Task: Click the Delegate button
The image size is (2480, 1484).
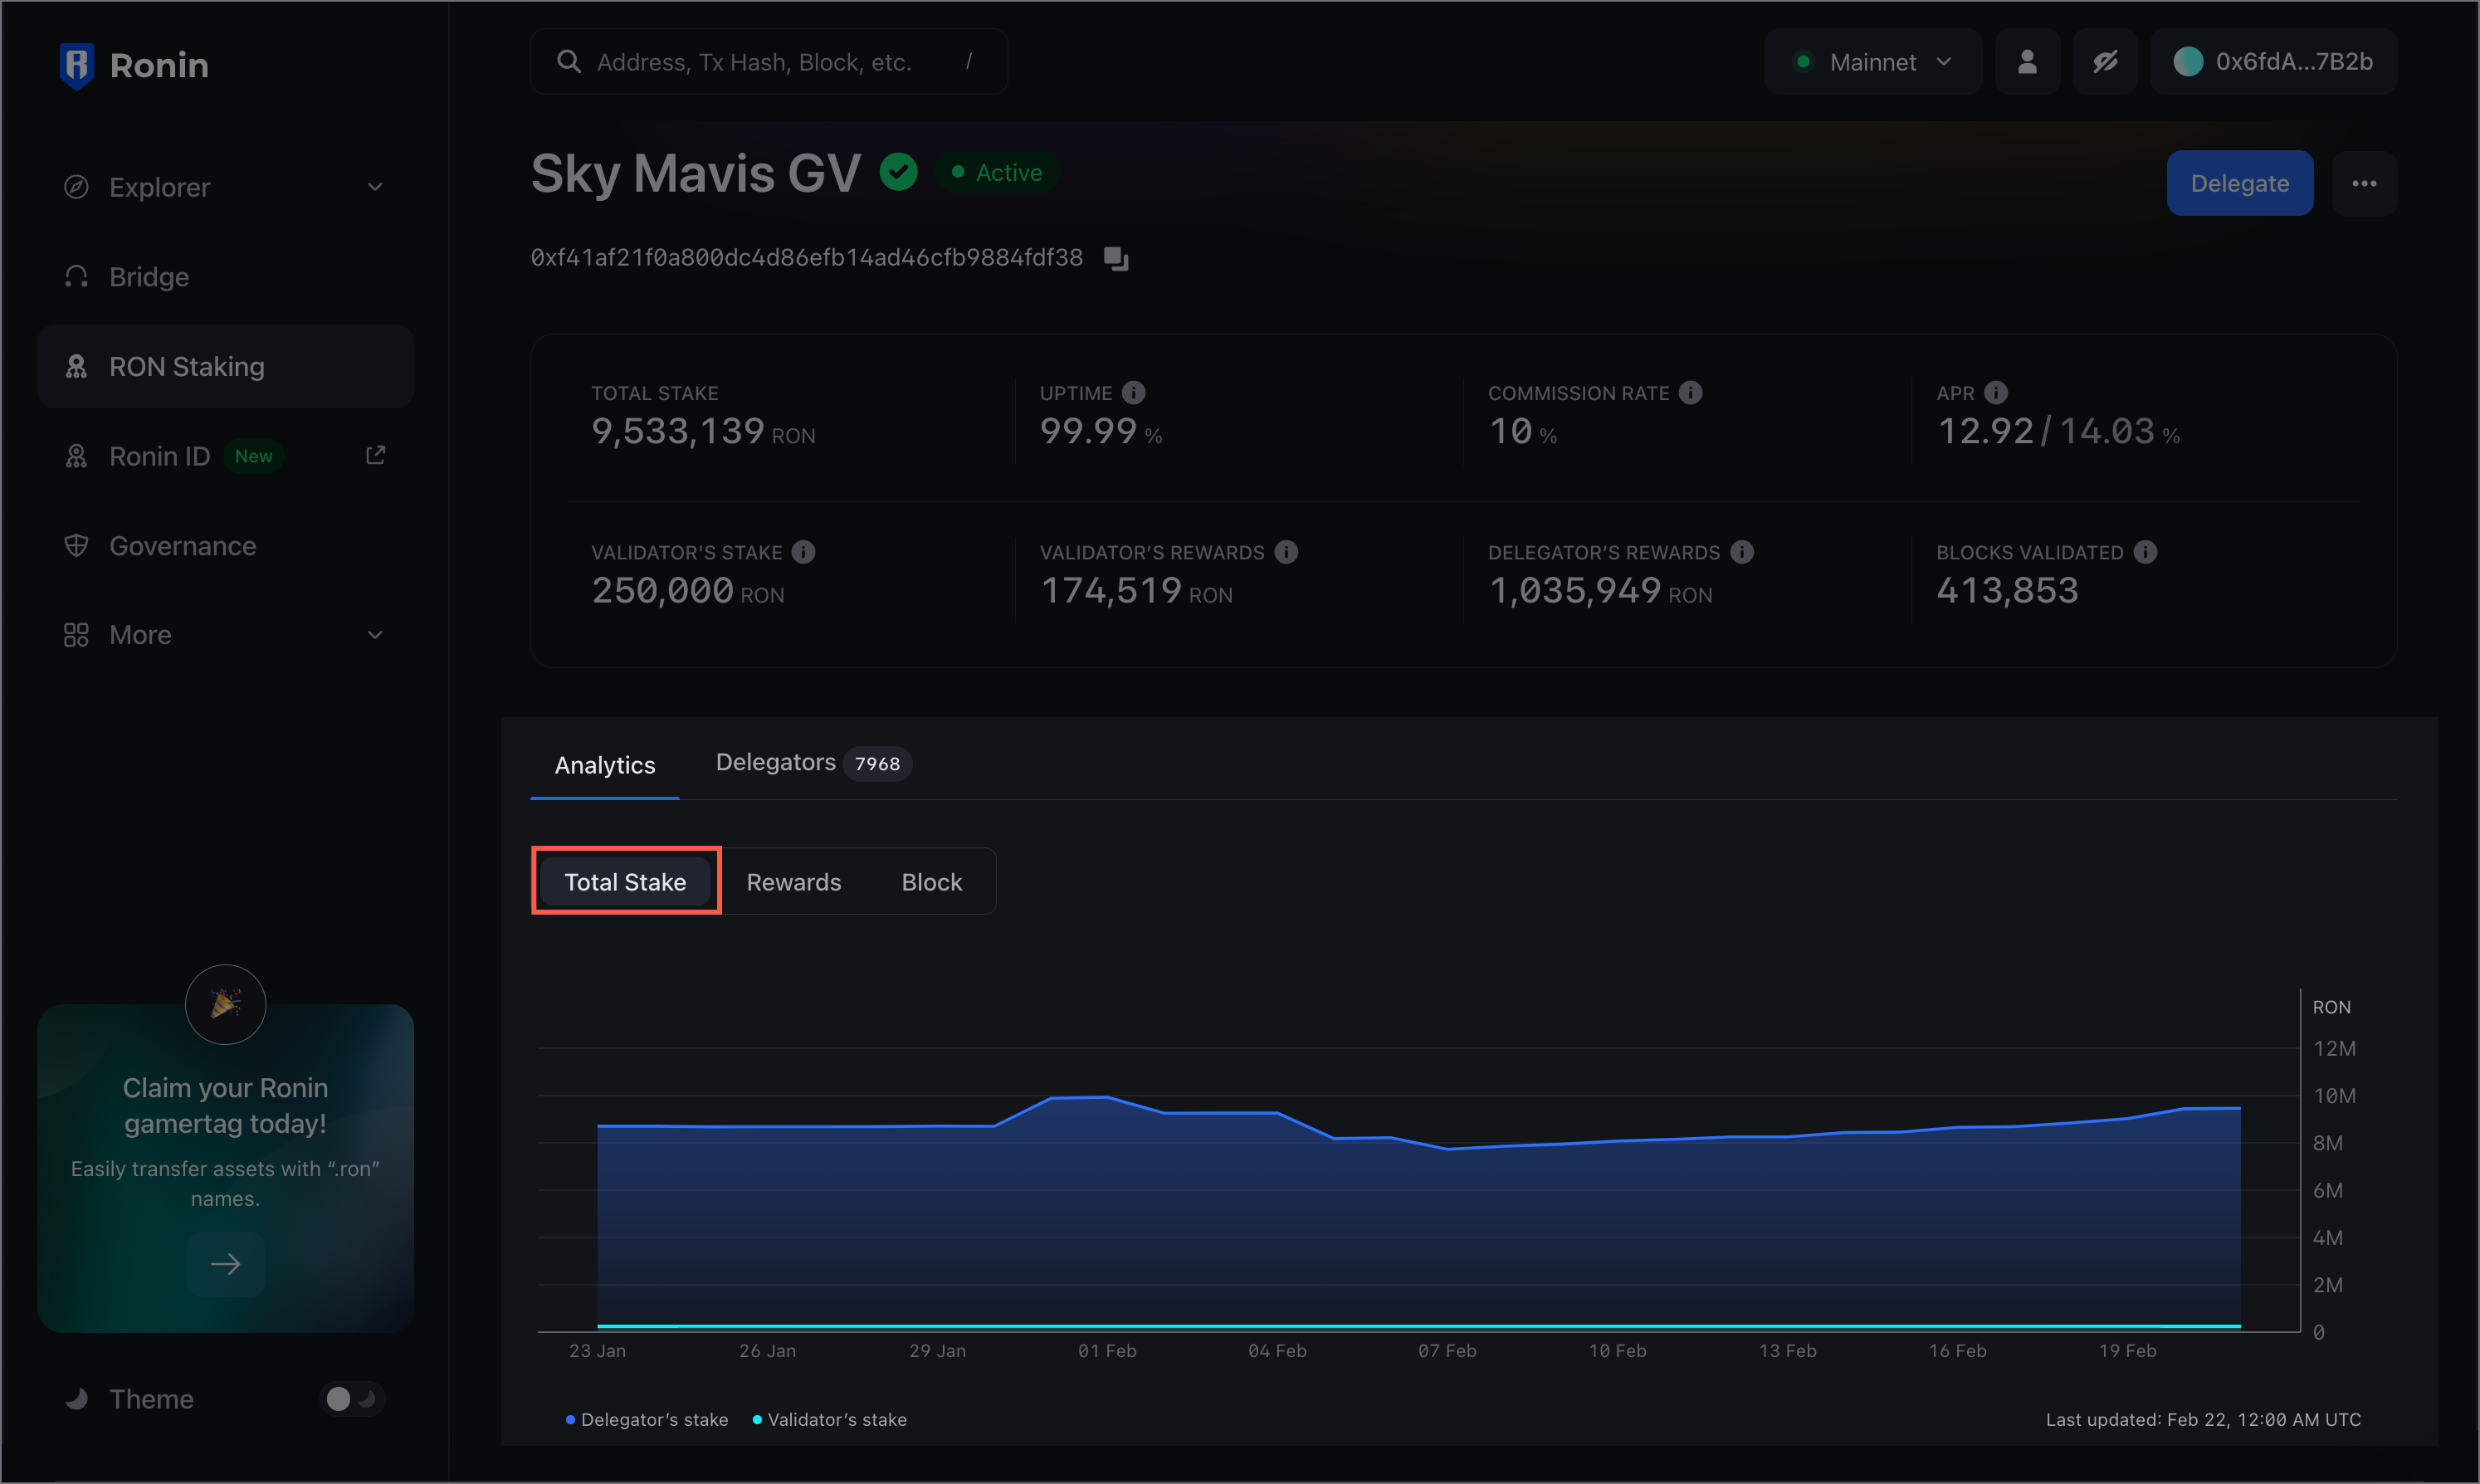Action: 2239,183
